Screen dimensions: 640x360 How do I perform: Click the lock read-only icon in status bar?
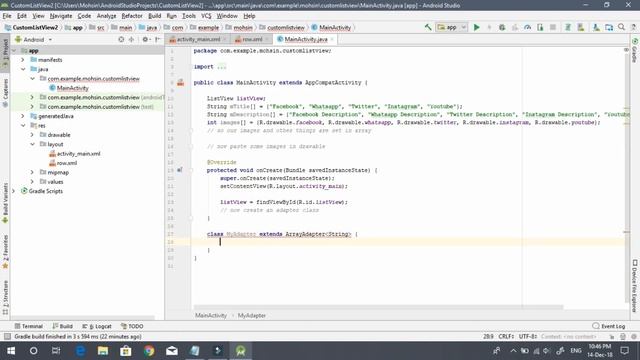(612, 337)
